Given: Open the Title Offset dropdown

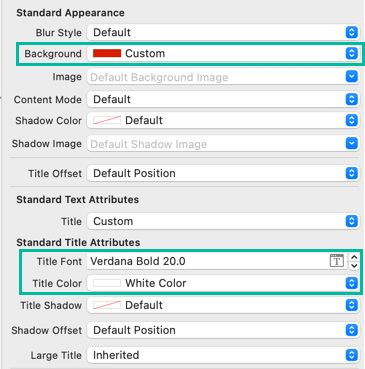Looking at the screenshot, I should 223,173.
